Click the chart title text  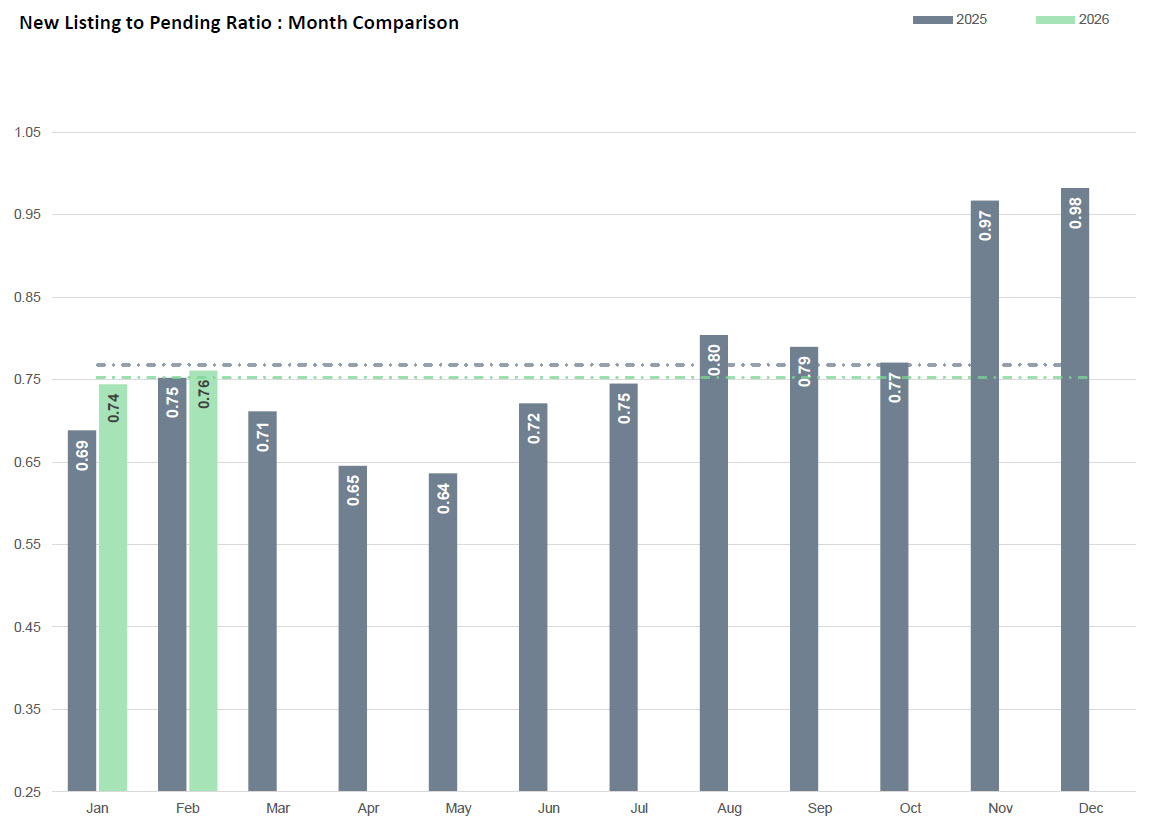coord(239,23)
